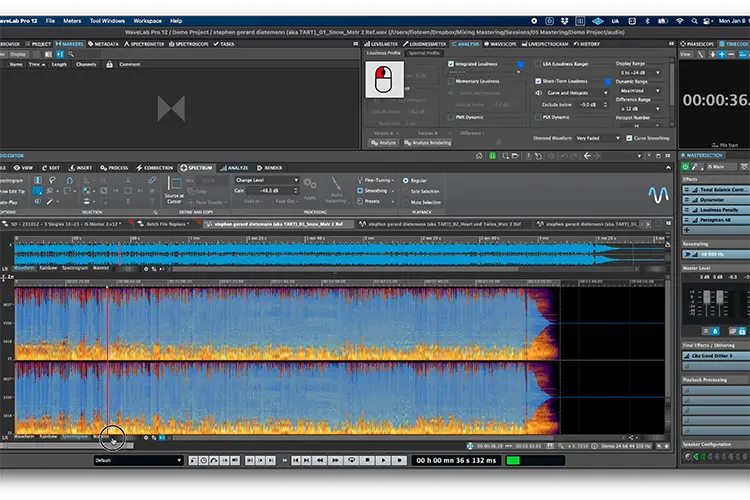The image size is (750, 500).
Task: Open the Tool Windows menu
Action: tap(107, 21)
